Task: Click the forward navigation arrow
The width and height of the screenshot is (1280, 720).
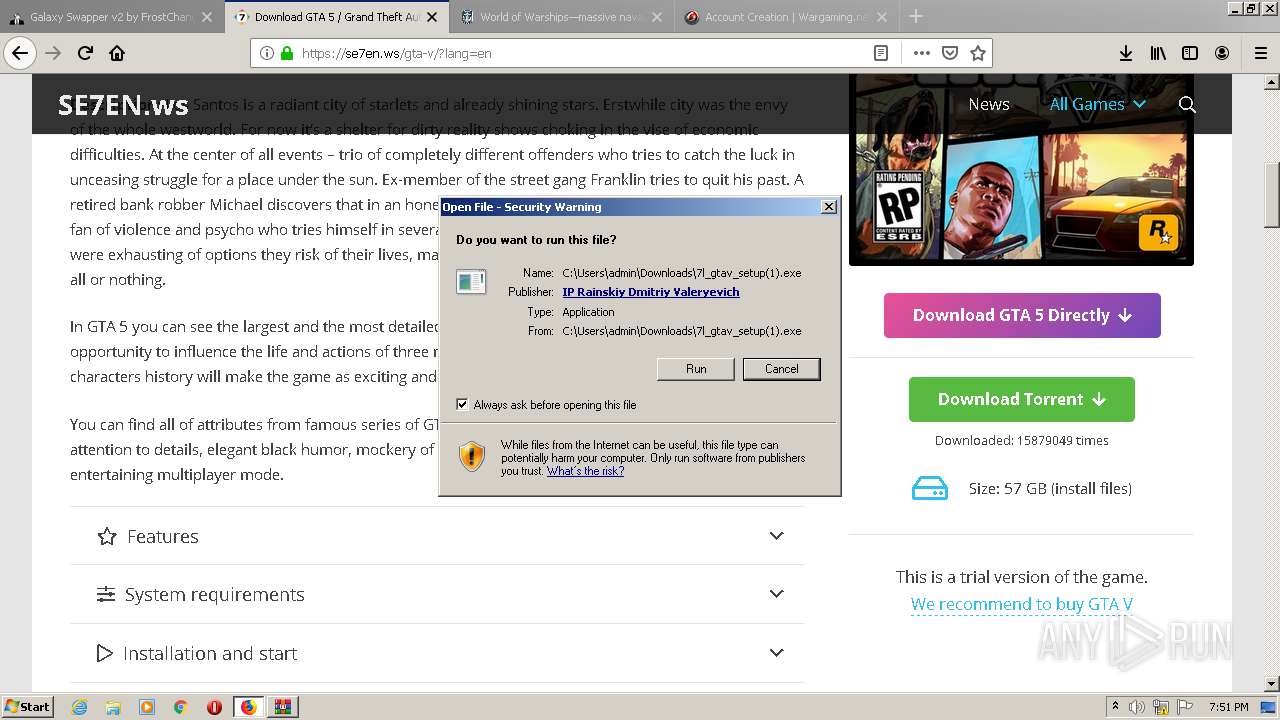Action: (x=53, y=53)
